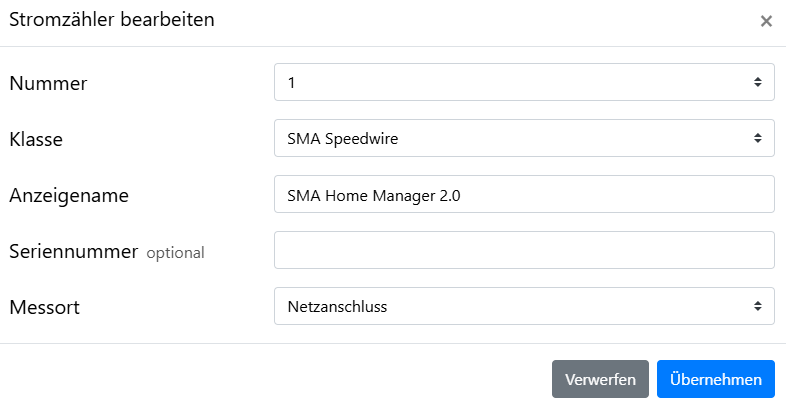
Task: Click the empty Seriennummer input field
Action: point(523,250)
